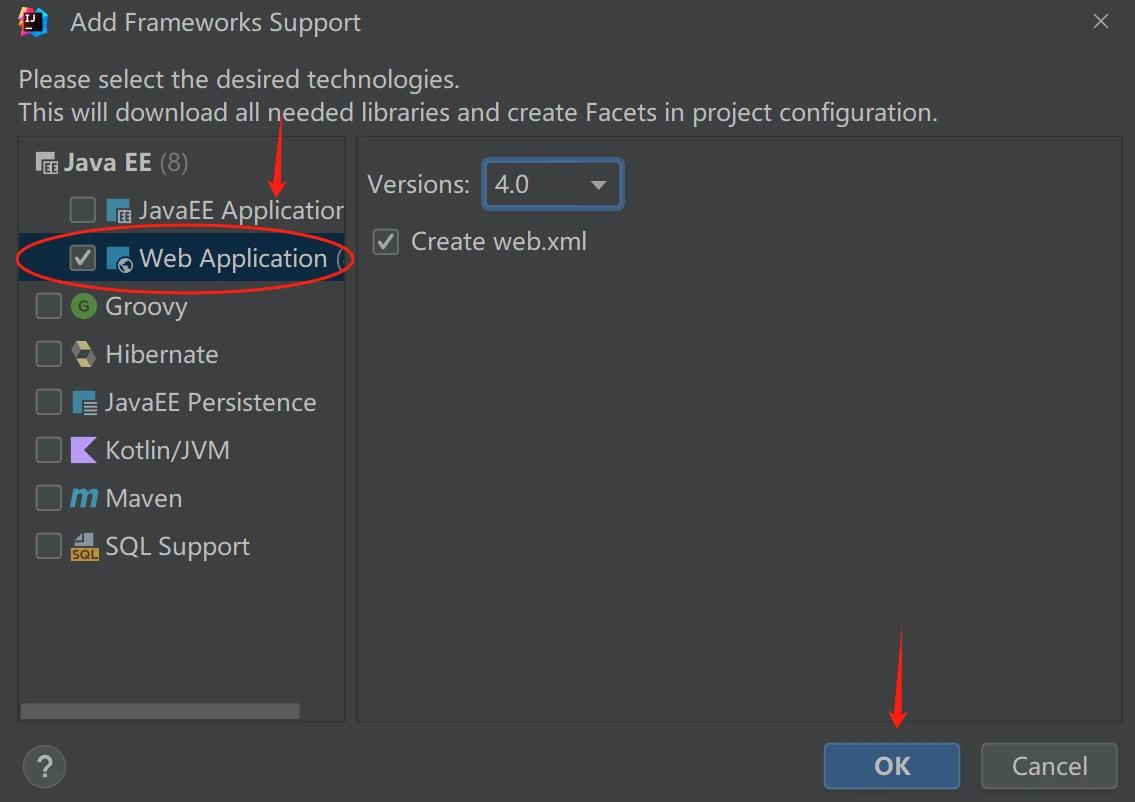
Task: Select the Kotlin/JVM list entry
Action: pos(167,450)
